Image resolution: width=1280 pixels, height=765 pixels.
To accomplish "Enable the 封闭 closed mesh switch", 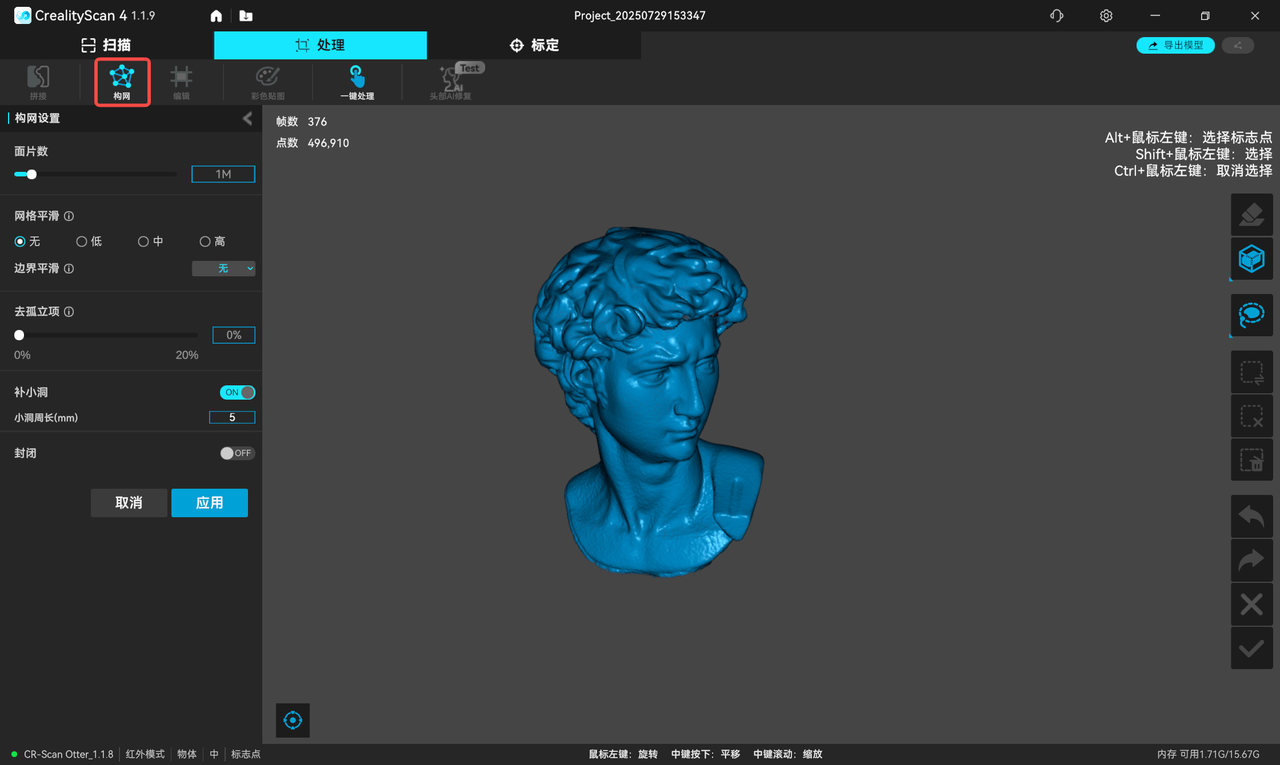I will pyautogui.click(x=237, y=454).
